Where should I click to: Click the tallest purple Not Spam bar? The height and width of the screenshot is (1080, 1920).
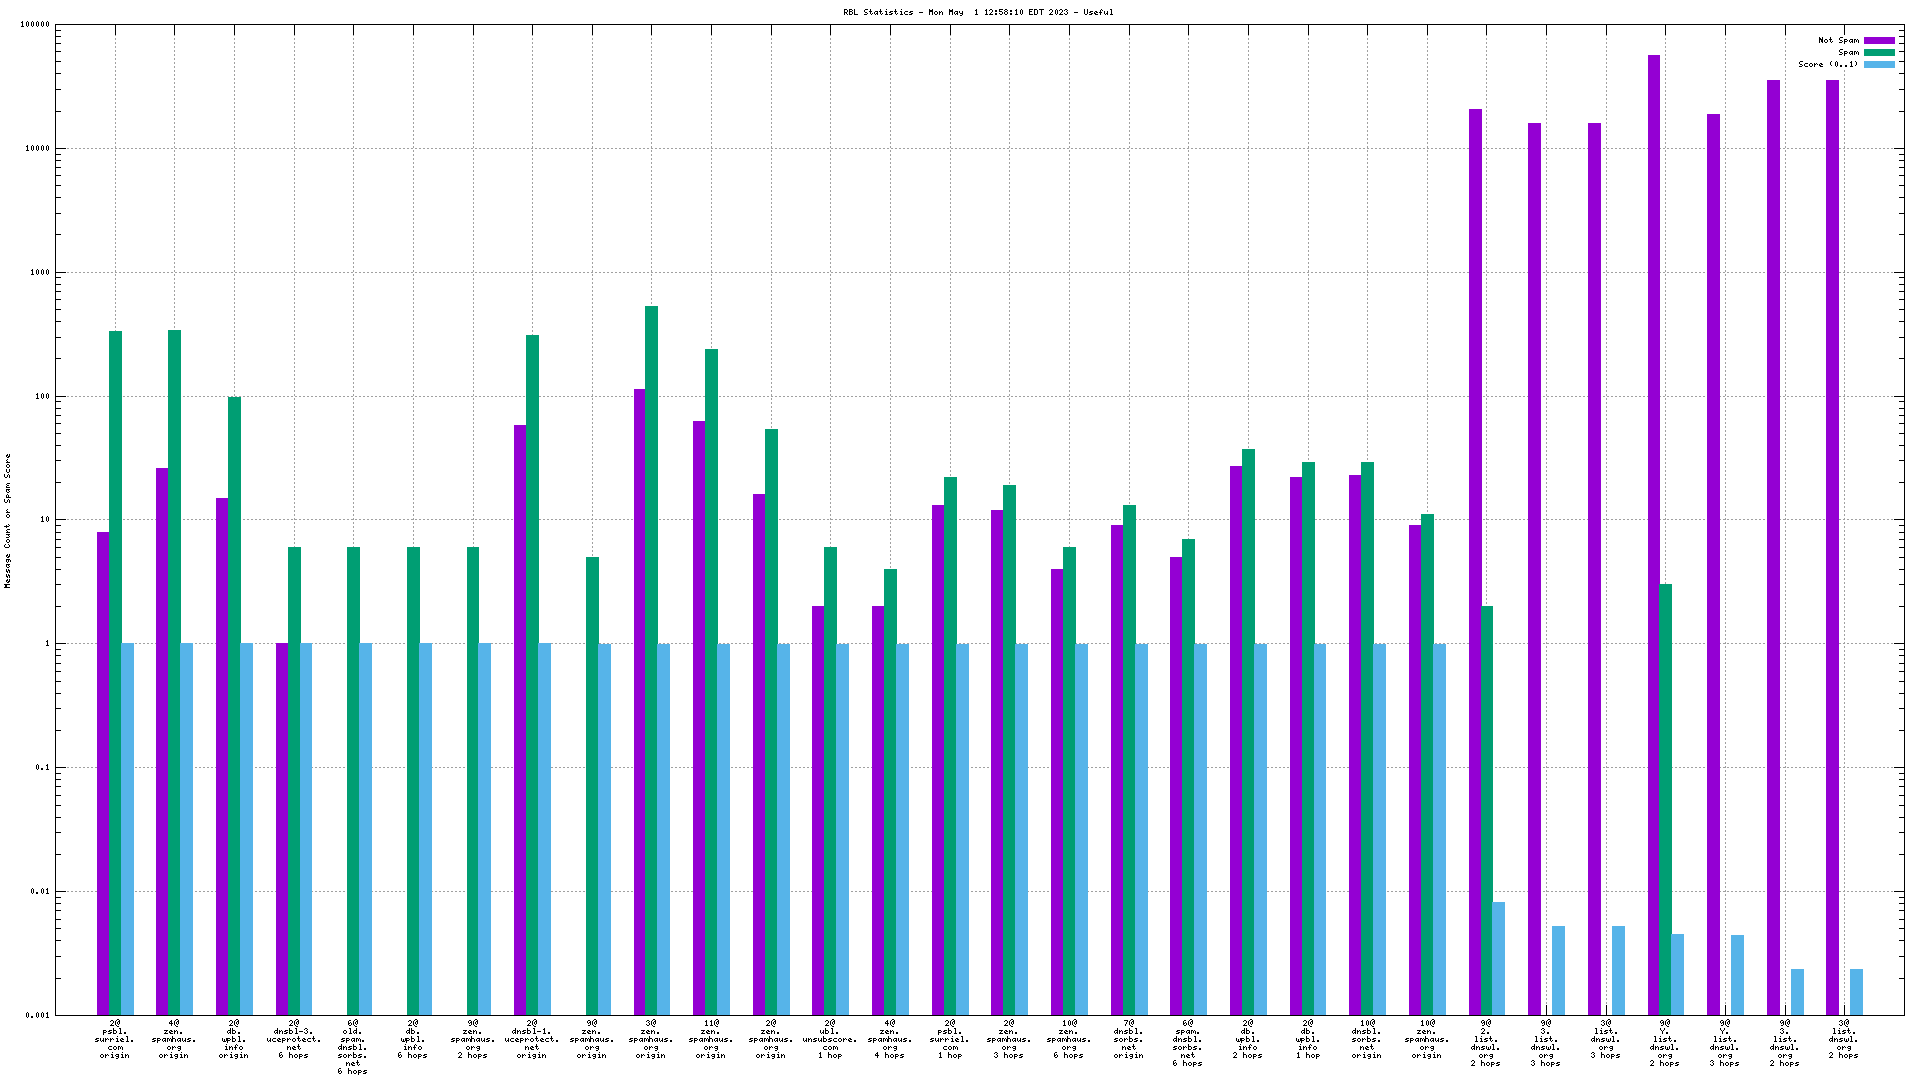tap(1654, 500)
